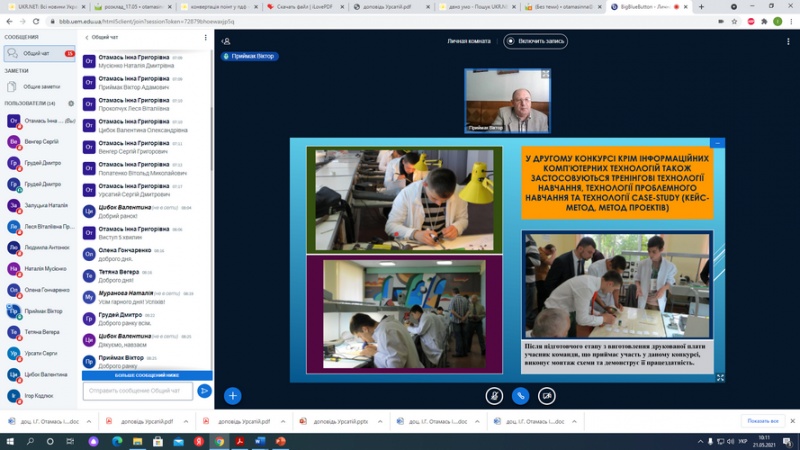Unmute the microphone button
800x450 pixels.
click(x=494, y=395)
